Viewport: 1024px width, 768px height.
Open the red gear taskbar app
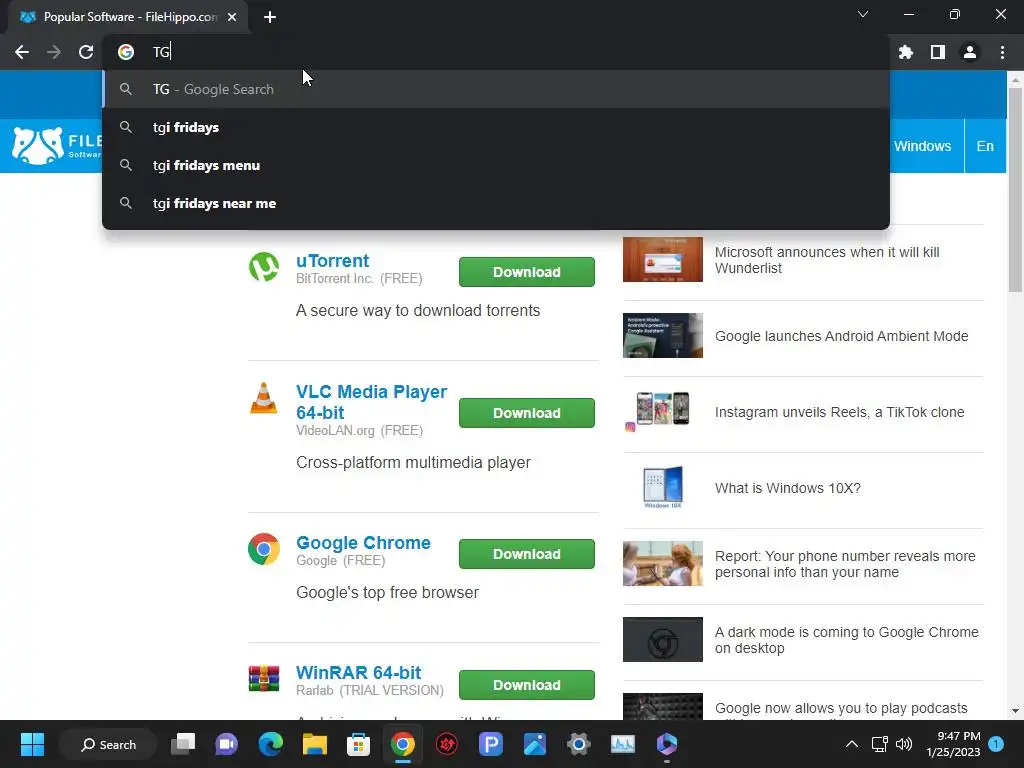pos(447,744)
